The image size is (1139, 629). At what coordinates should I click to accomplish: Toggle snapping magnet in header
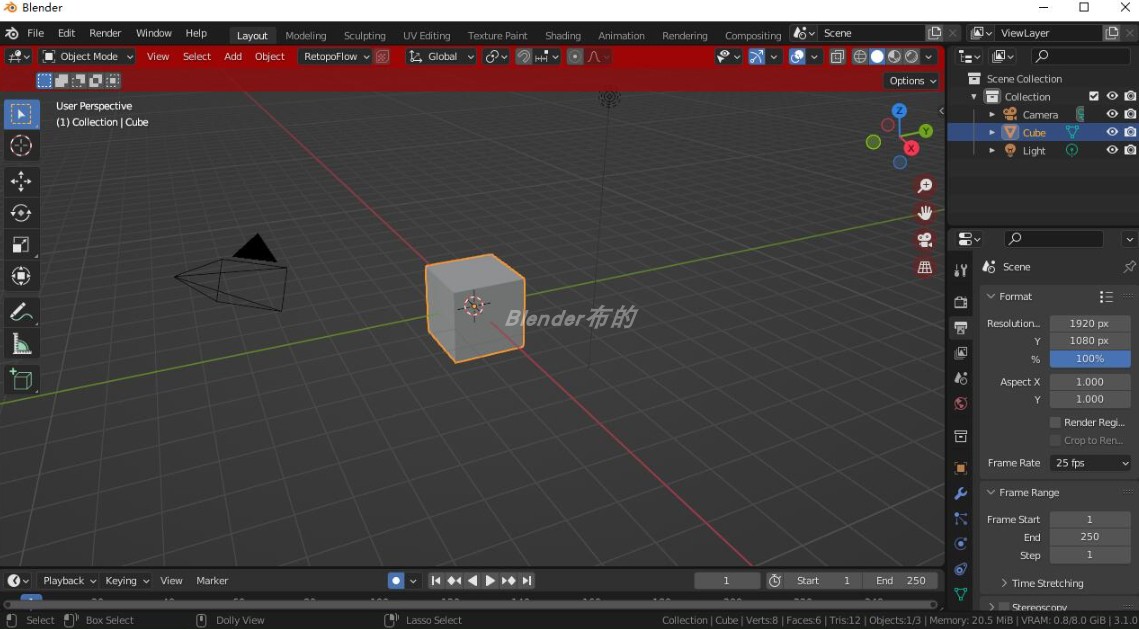pos(523,57)
